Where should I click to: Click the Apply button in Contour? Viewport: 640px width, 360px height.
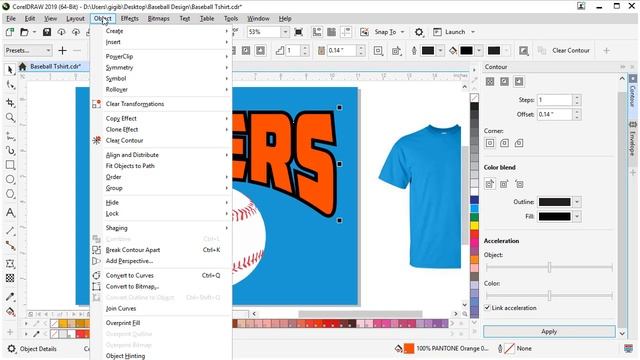pyautogui.click(x=549, y=331)
